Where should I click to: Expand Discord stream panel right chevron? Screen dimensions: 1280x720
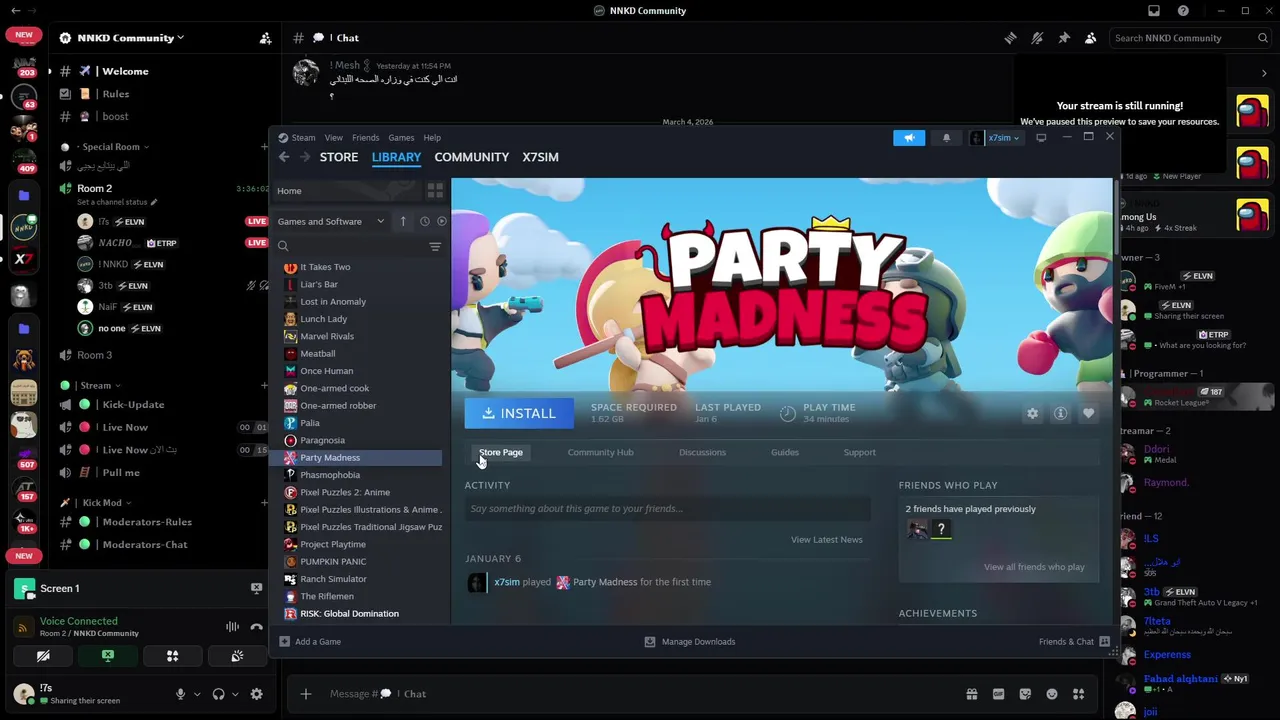[1264, 73]
